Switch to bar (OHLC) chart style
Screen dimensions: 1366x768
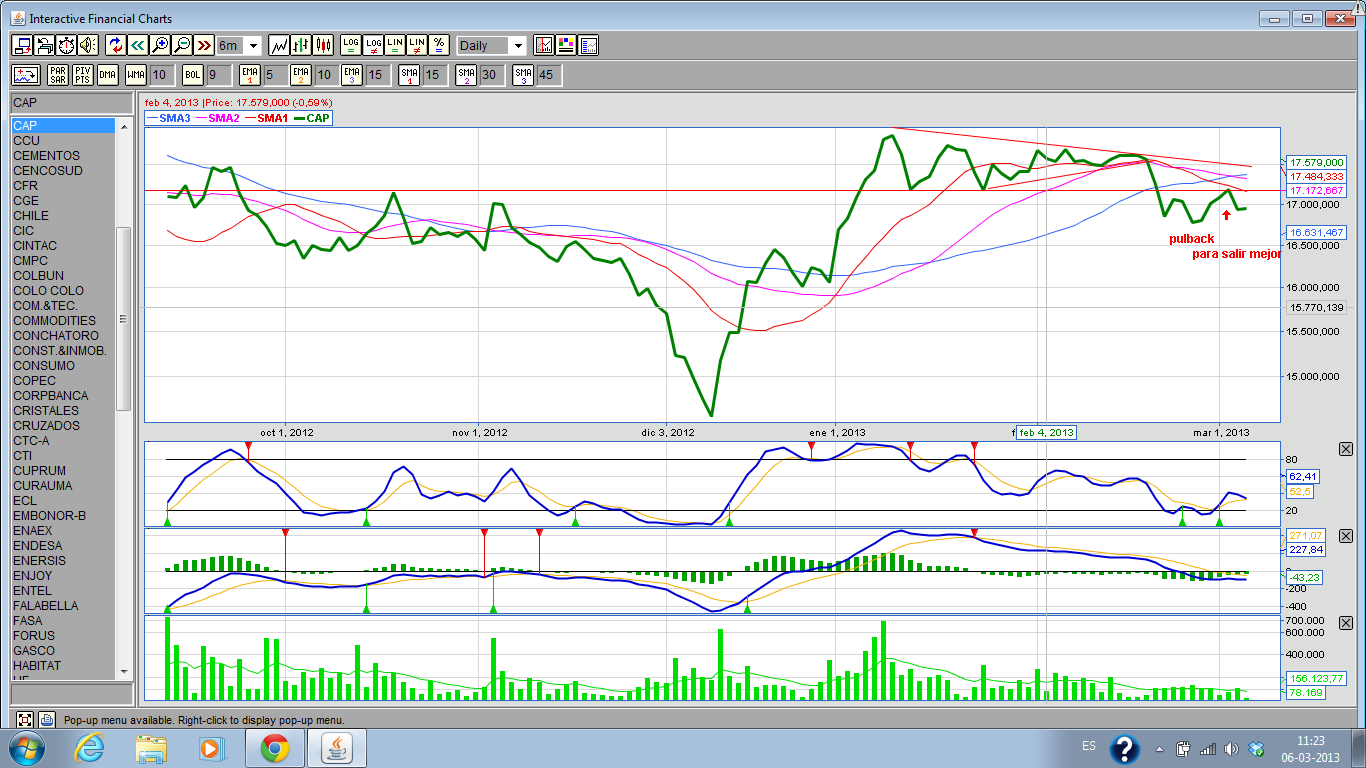point(301,45)
